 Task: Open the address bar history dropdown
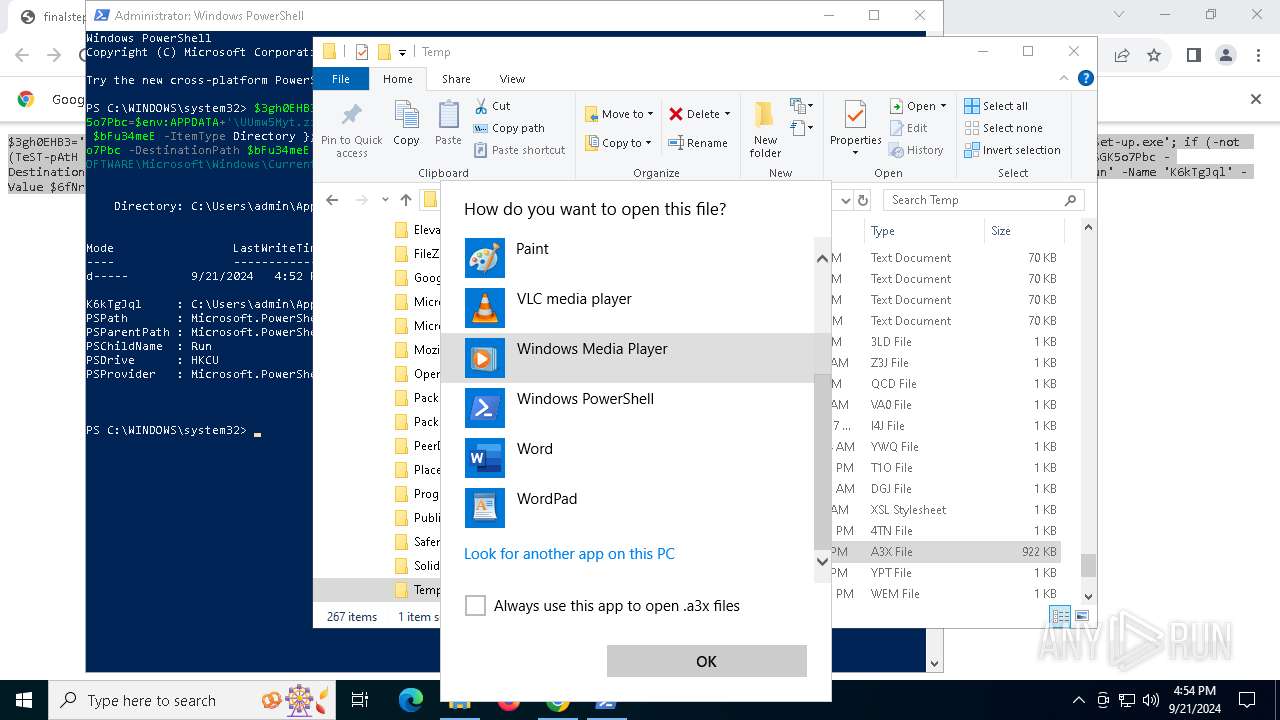pyautogui.click(x=846, y=200)
